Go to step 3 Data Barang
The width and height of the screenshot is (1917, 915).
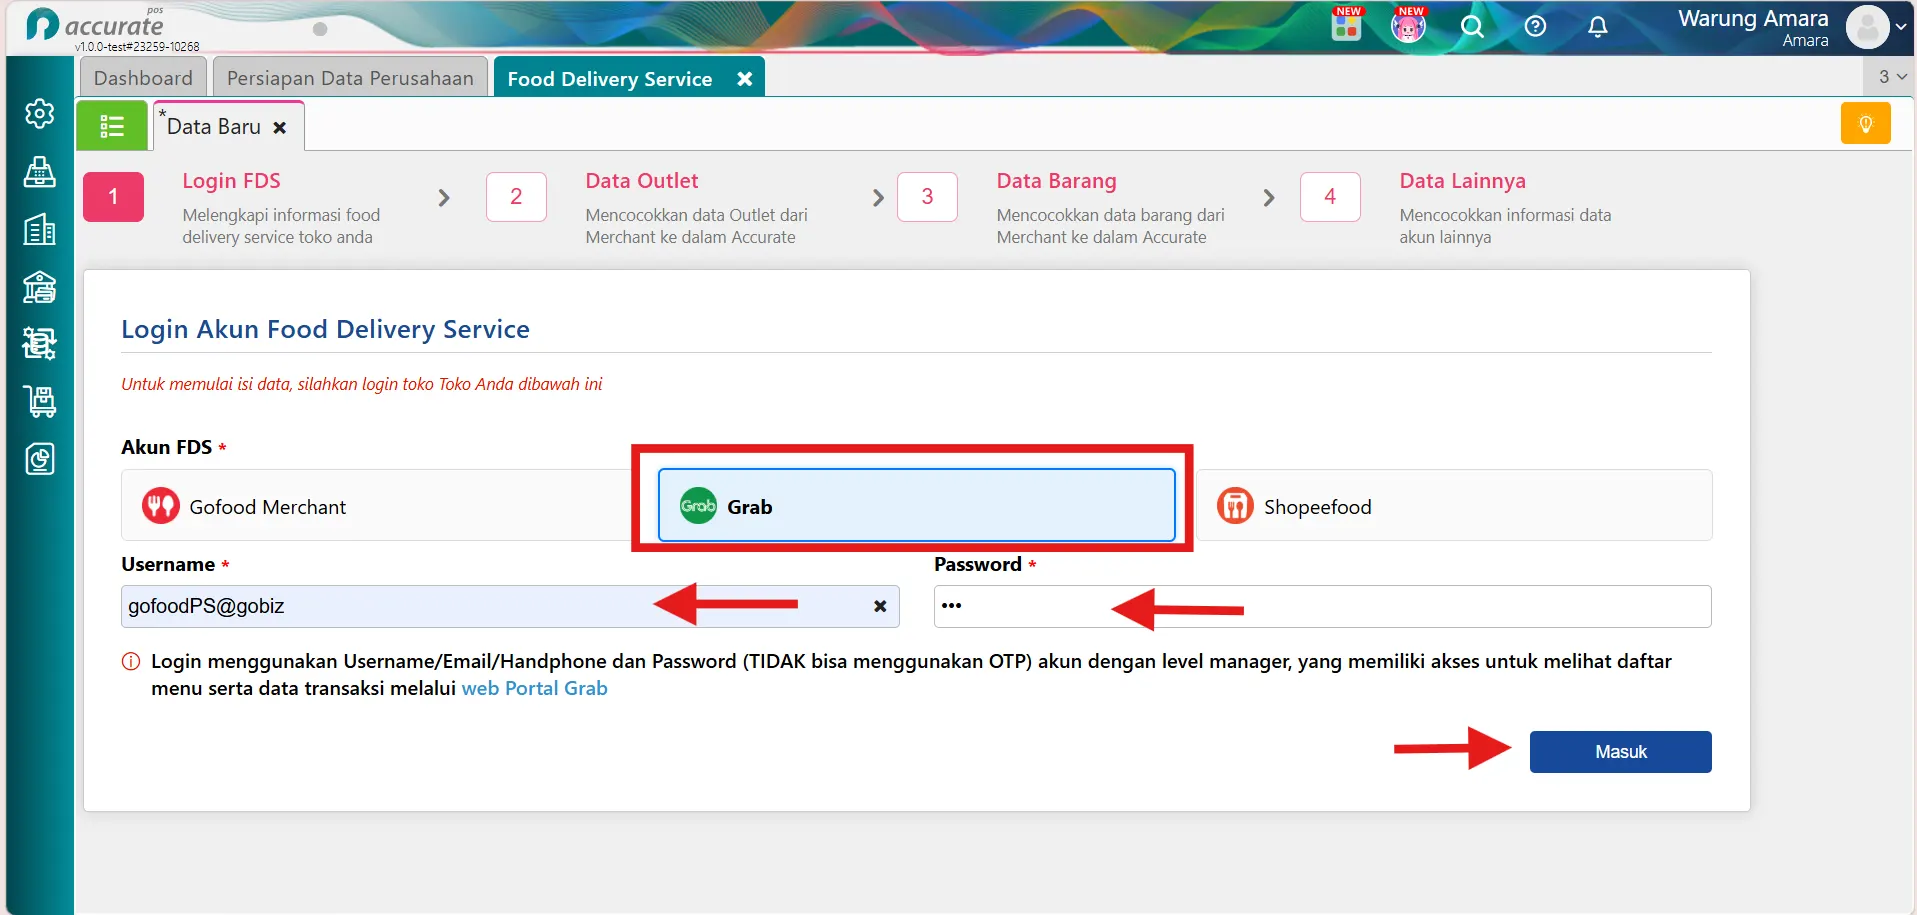[927, 197]
